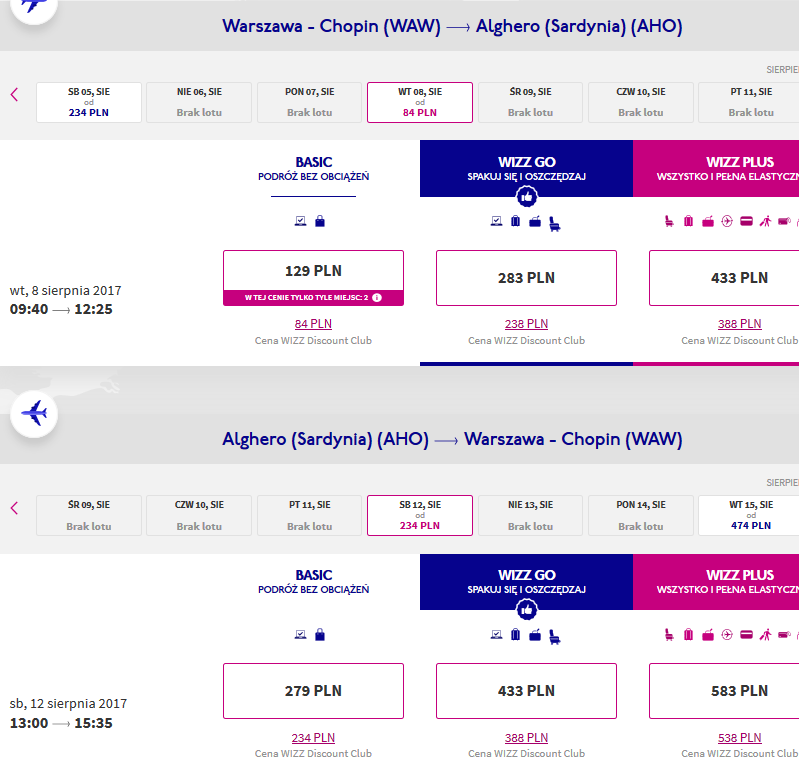The height and width of the screenshot is (759, 799).
Task: Click the return flight airplane icon
Action: point(34,414)
